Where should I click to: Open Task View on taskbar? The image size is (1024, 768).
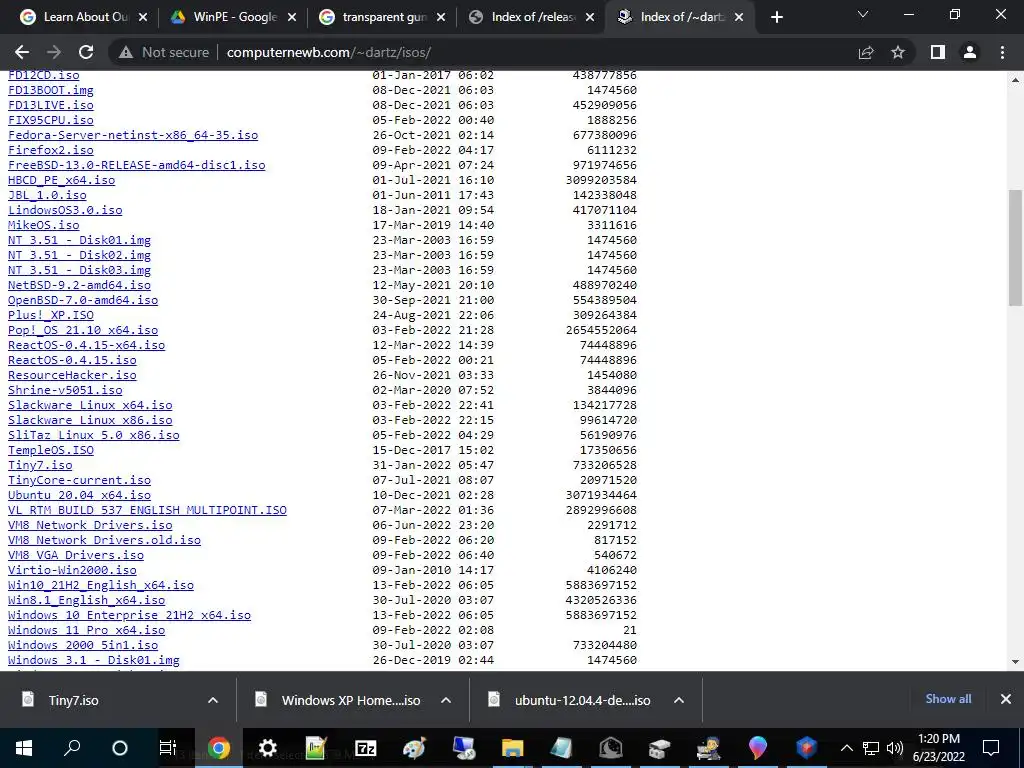168,748
